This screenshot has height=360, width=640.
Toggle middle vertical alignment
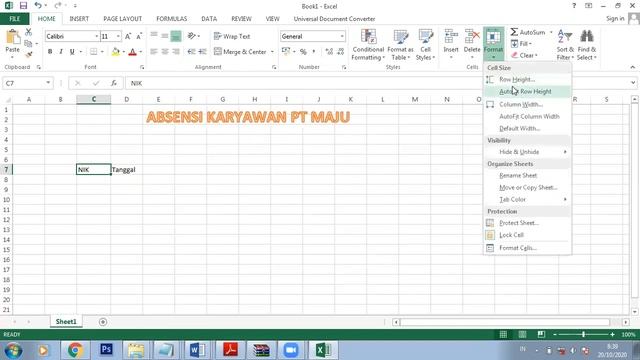point(164,36)
